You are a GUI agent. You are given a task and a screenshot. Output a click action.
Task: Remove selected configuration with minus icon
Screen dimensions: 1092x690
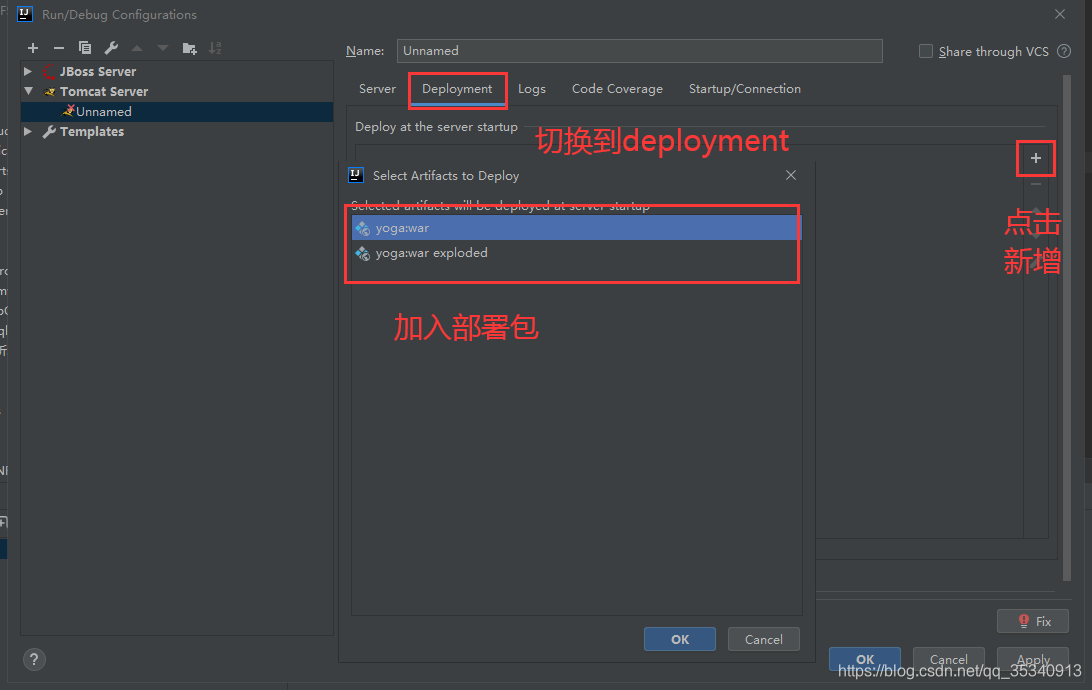coord(58,48)
